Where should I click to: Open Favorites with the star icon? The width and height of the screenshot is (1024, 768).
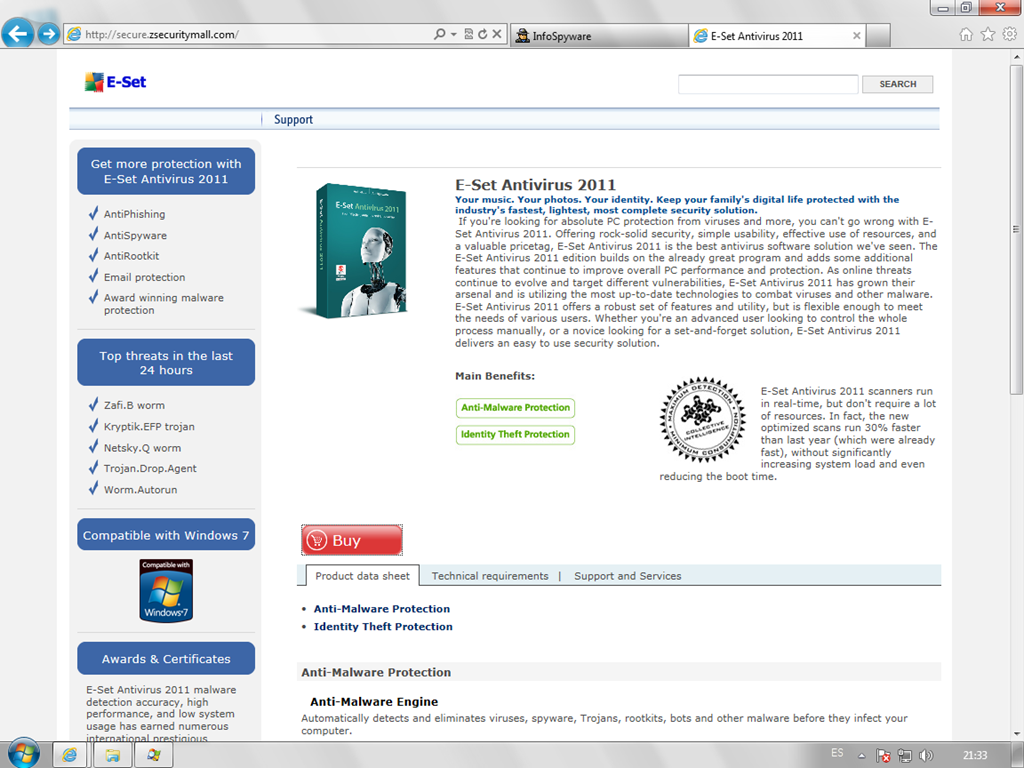tap(988, 35)
